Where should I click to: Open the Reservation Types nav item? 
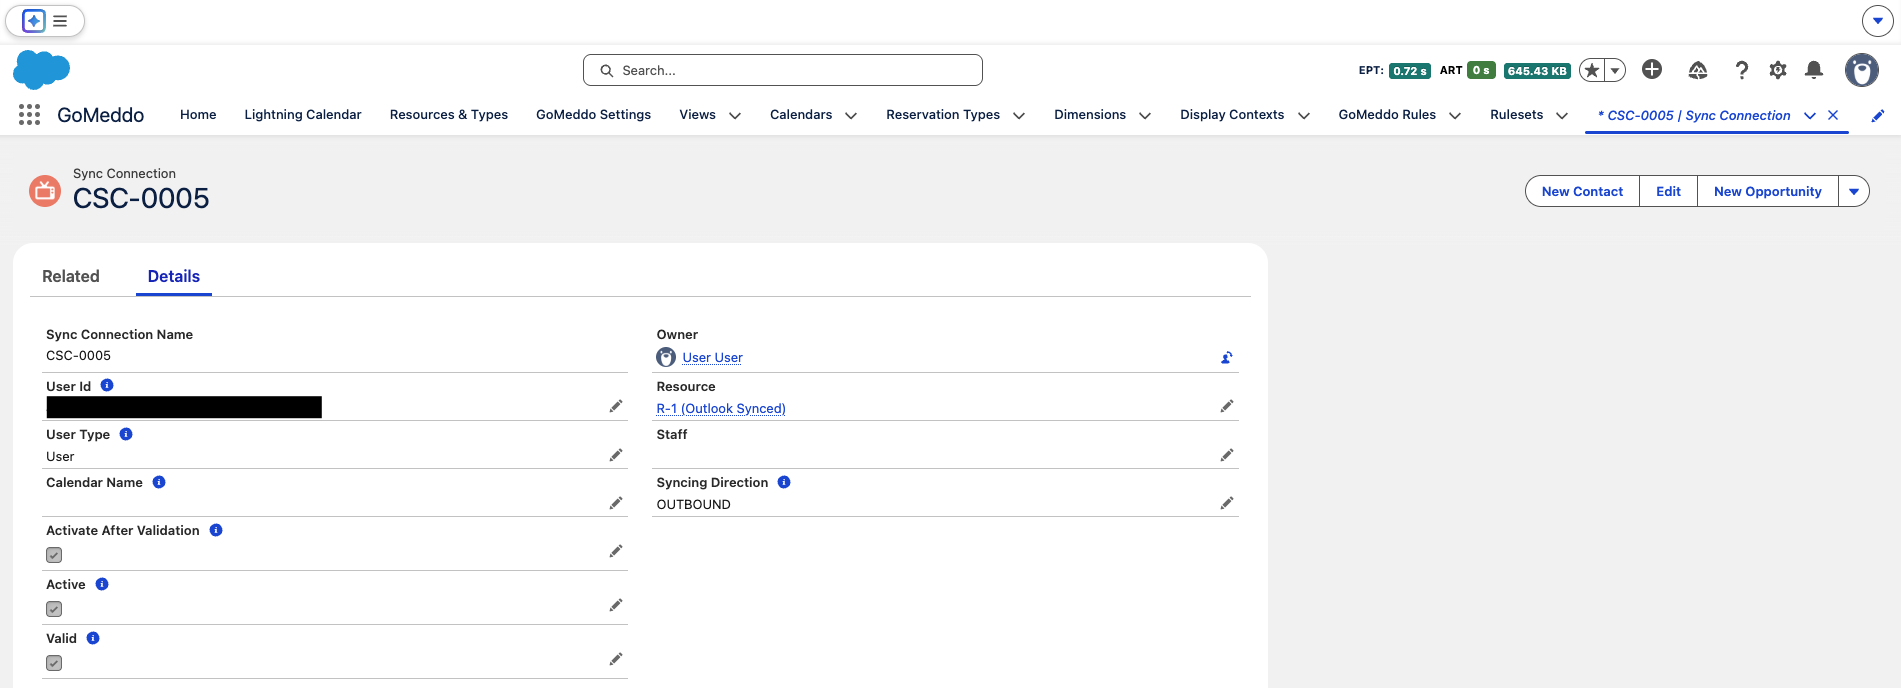tap(943, 115)
